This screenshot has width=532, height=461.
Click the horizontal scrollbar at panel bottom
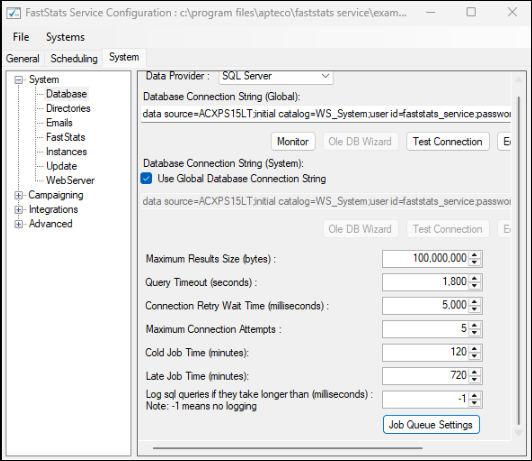click(288, 448)
